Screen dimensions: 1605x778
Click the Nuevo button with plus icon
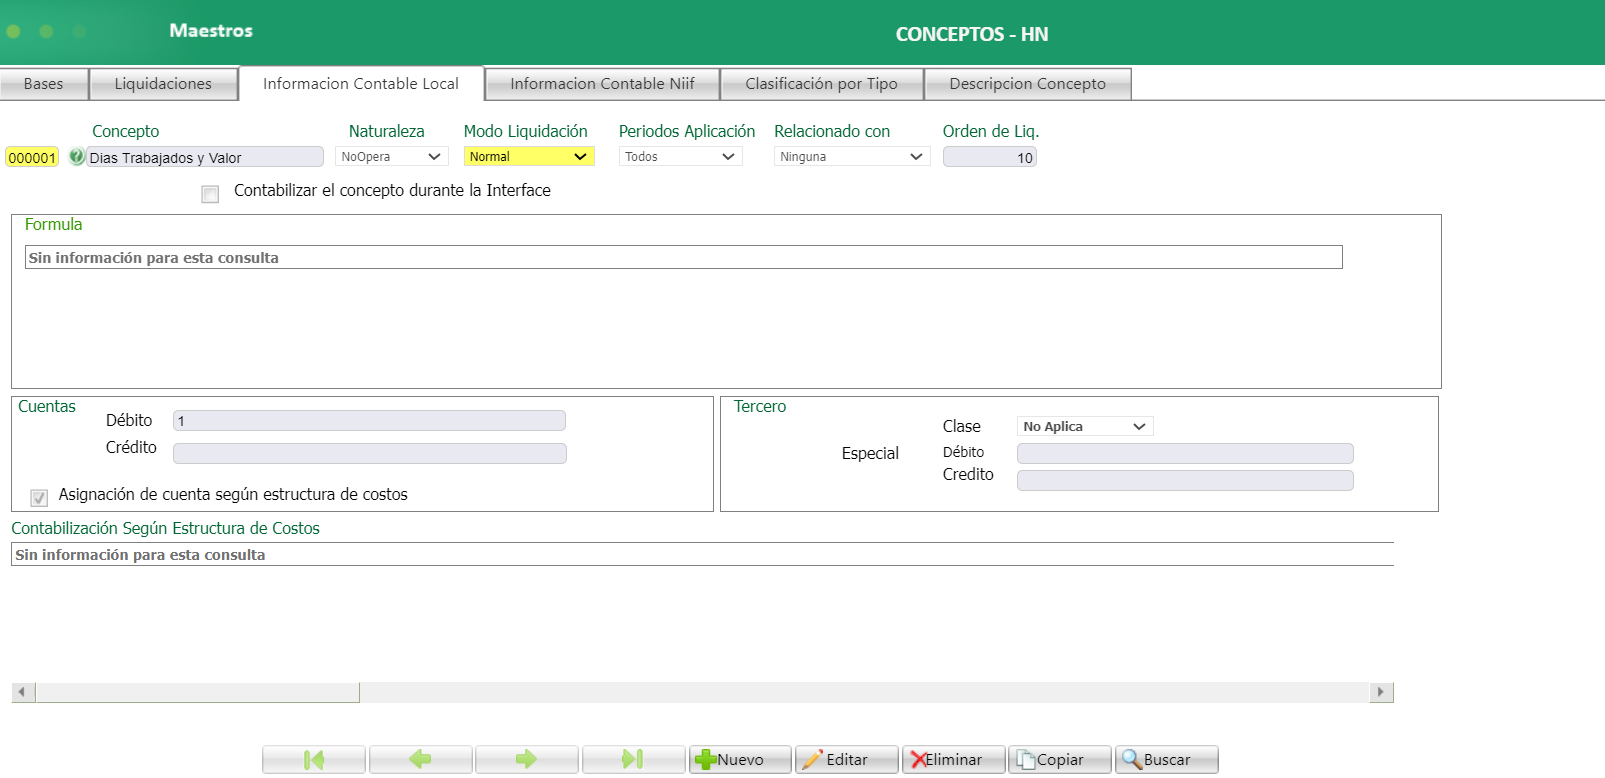(740, 760)
